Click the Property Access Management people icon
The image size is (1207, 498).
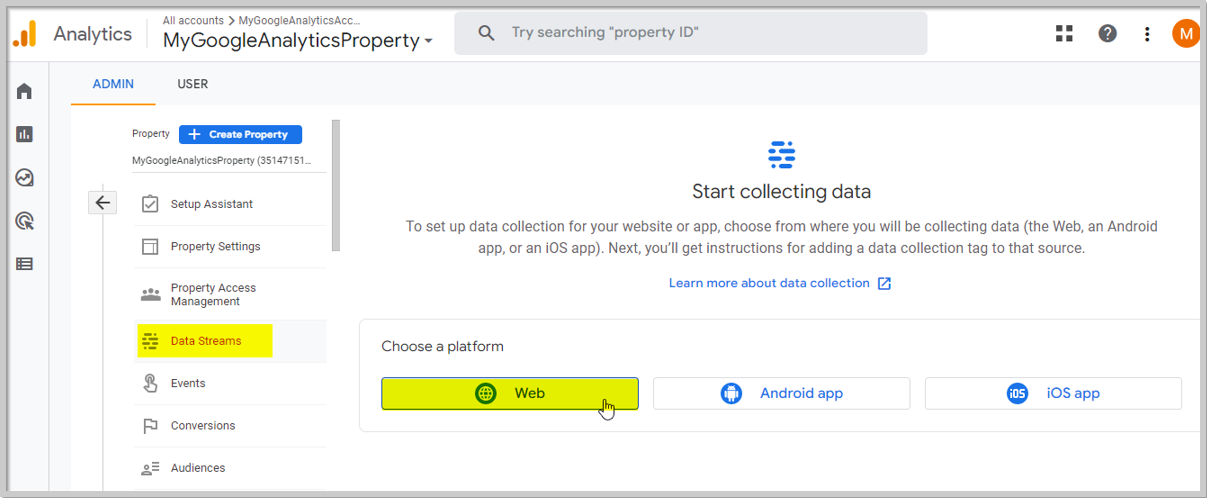tap(150, 294)
